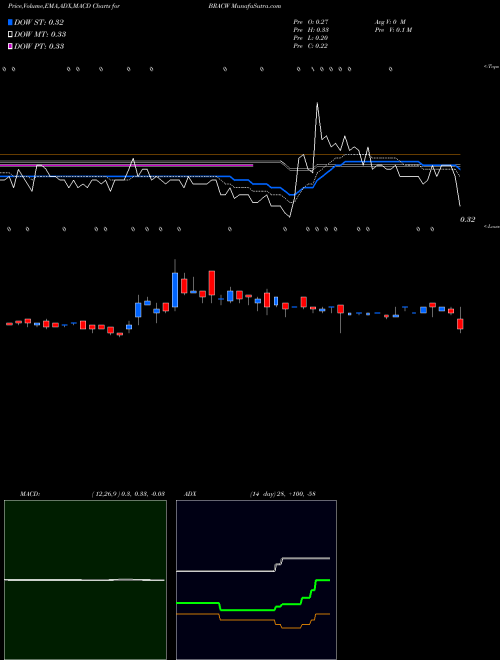Open the green MACD chart panel
The width and height of the screenshot is (500, 660).
click(85, 580)
